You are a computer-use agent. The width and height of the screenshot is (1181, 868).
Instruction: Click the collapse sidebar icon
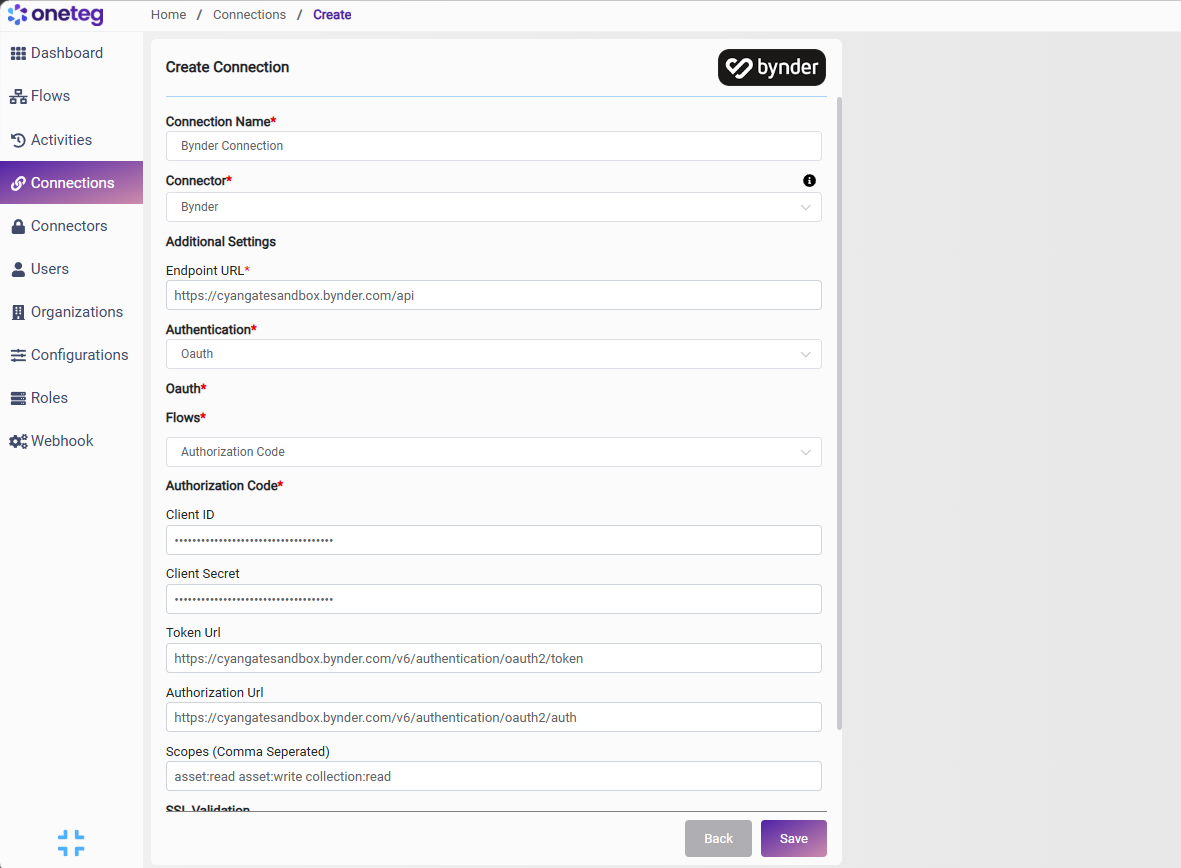(x=71, y=843)
